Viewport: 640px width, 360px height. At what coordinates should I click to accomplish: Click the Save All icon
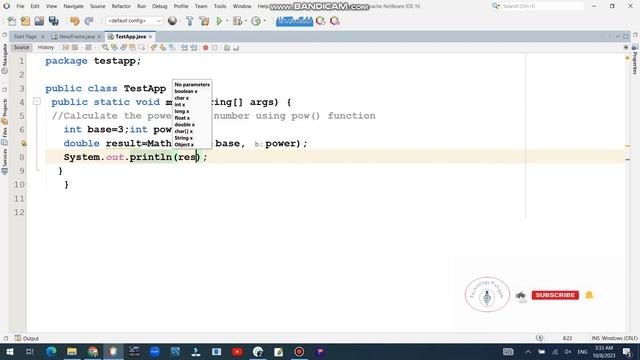53,21
